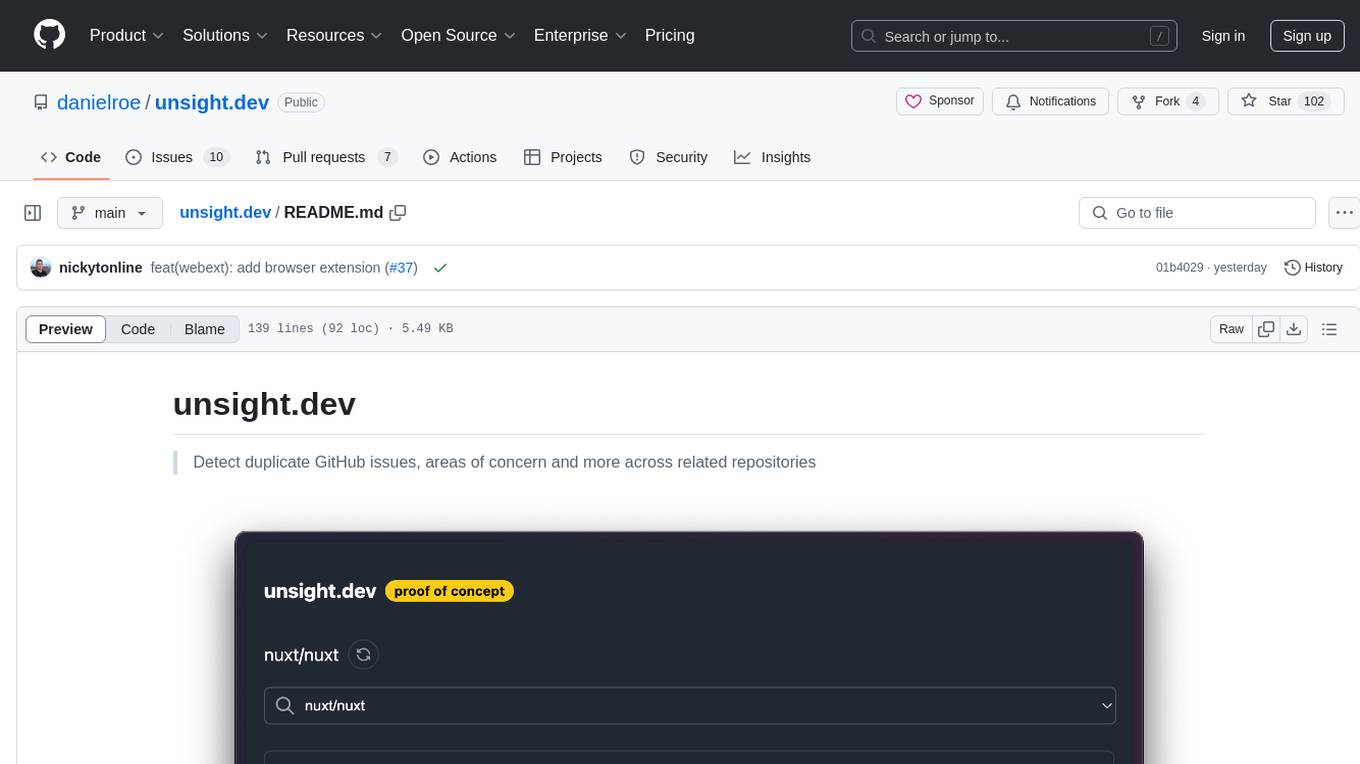
Task: Open the file History
Action: pos(1313,267)
